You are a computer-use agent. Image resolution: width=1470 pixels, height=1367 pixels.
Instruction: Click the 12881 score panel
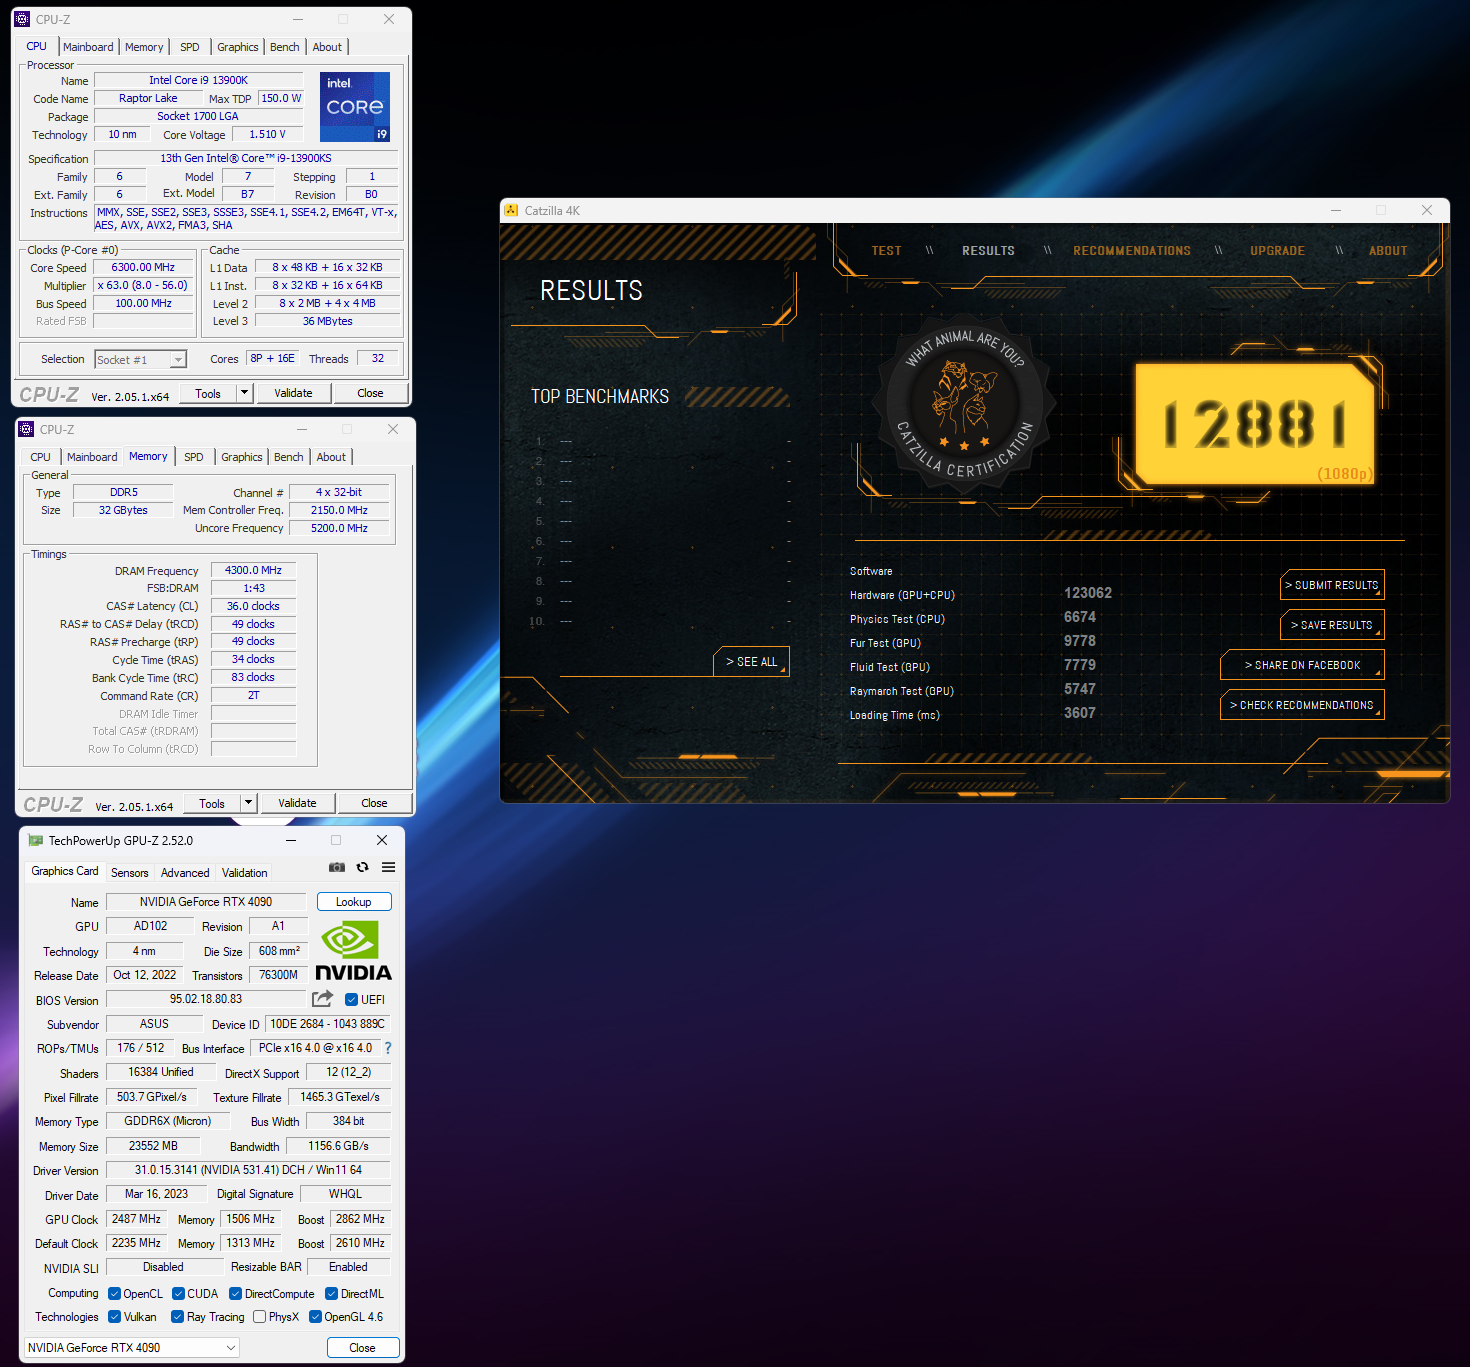click(x=1255, y=424)
